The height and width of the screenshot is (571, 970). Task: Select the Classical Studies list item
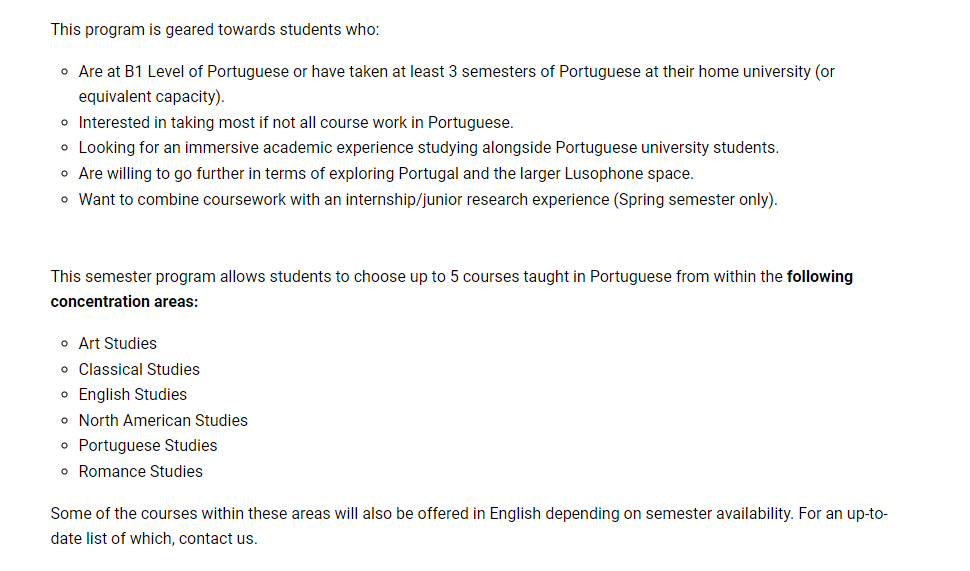point(139,369)
